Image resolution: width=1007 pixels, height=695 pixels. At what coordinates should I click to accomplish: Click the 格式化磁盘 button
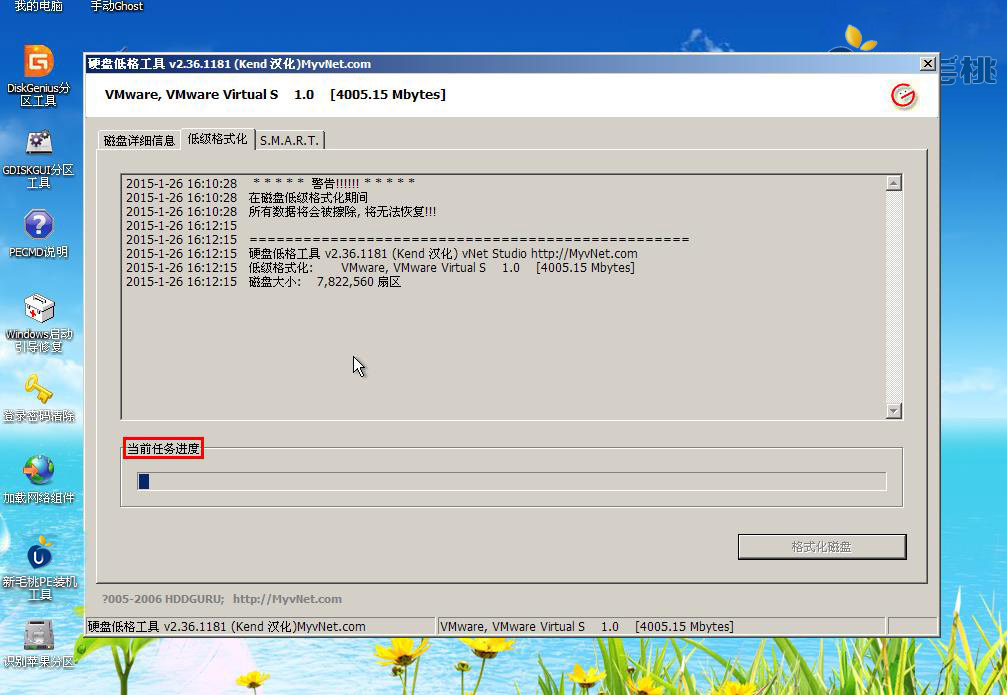click(822, 547)
